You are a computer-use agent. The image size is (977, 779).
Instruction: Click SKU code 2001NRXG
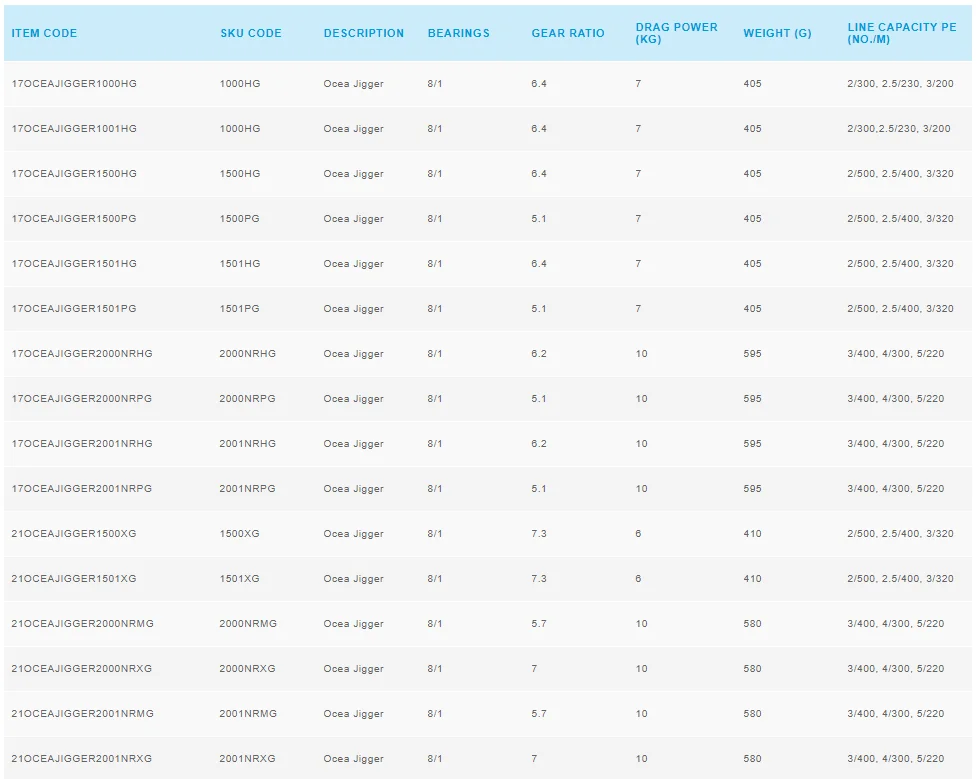click(247, 758)
